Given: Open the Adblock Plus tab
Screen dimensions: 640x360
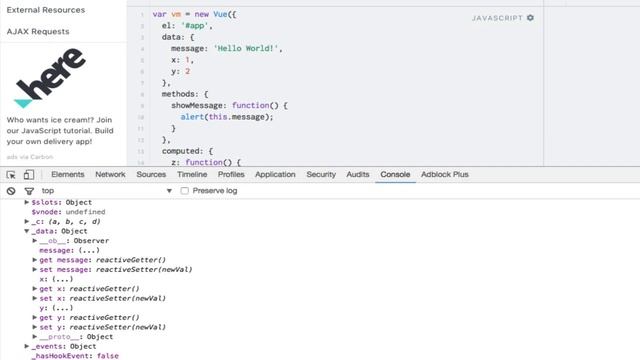Looking at the screenshot, I should coord(444,174).
